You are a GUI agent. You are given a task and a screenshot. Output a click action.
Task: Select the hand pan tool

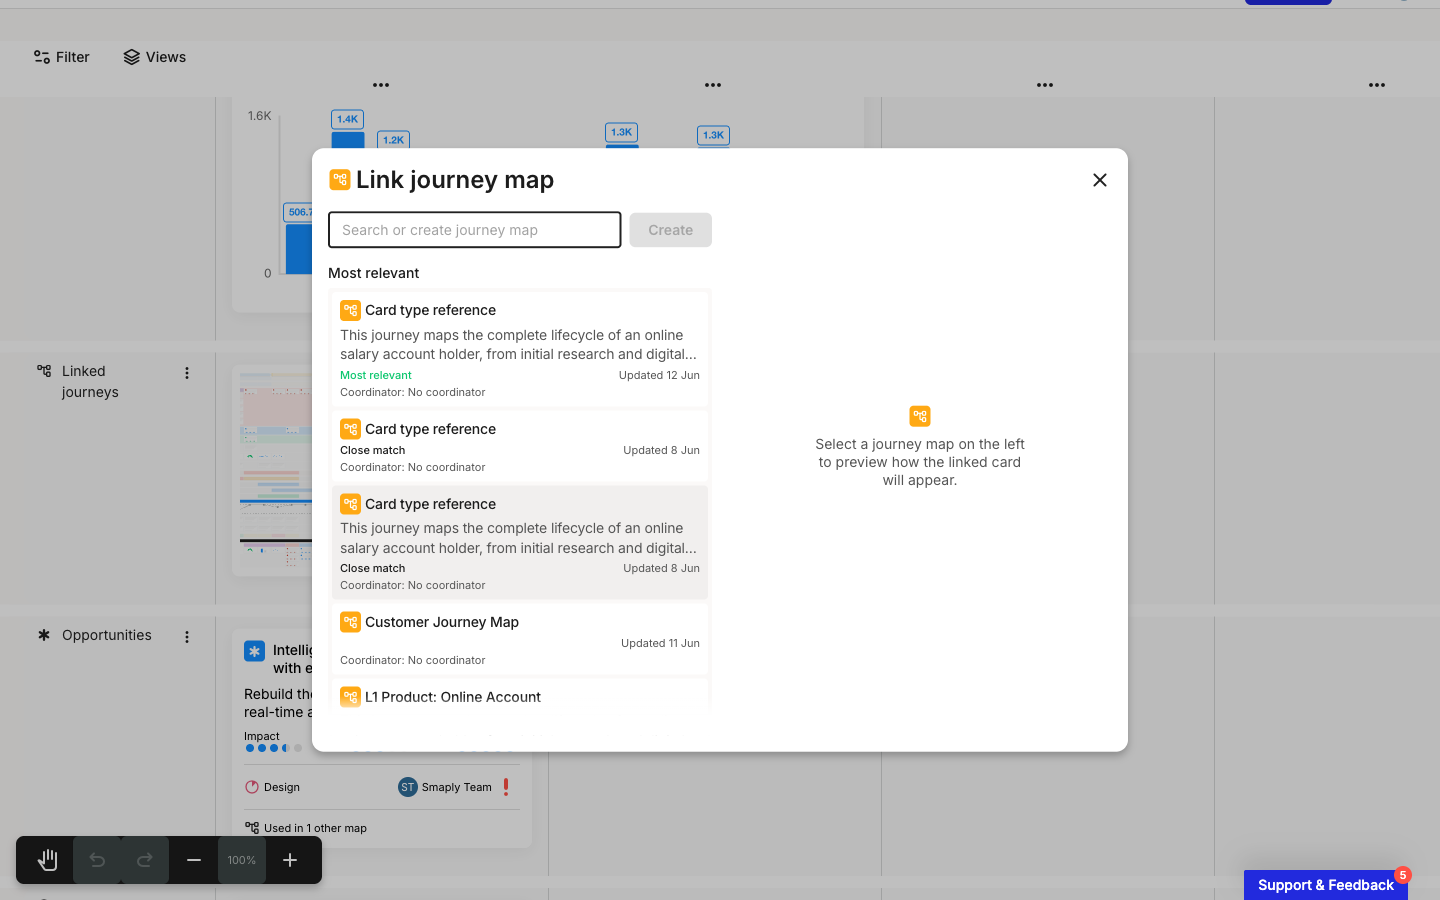47,860
